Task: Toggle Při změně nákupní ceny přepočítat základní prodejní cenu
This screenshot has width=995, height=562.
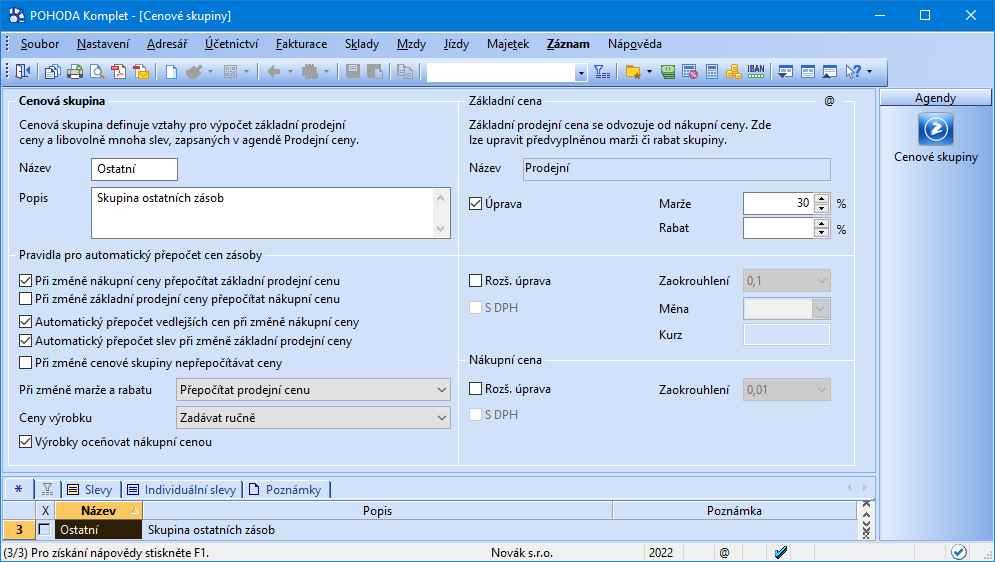Action: [x=25, y=280]
